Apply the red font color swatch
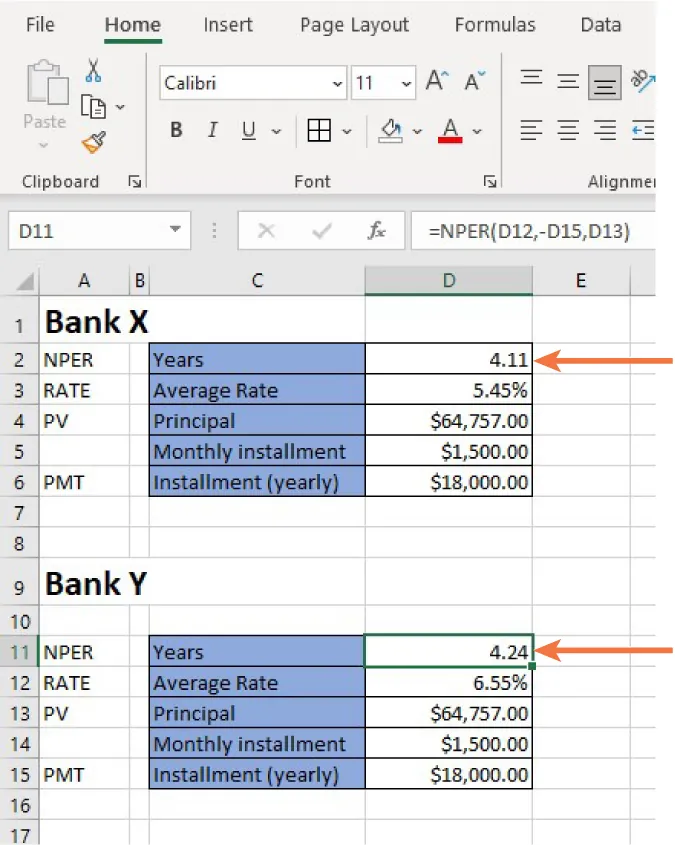The width and height of the screenshot is (675, 845). coord(450,131)
